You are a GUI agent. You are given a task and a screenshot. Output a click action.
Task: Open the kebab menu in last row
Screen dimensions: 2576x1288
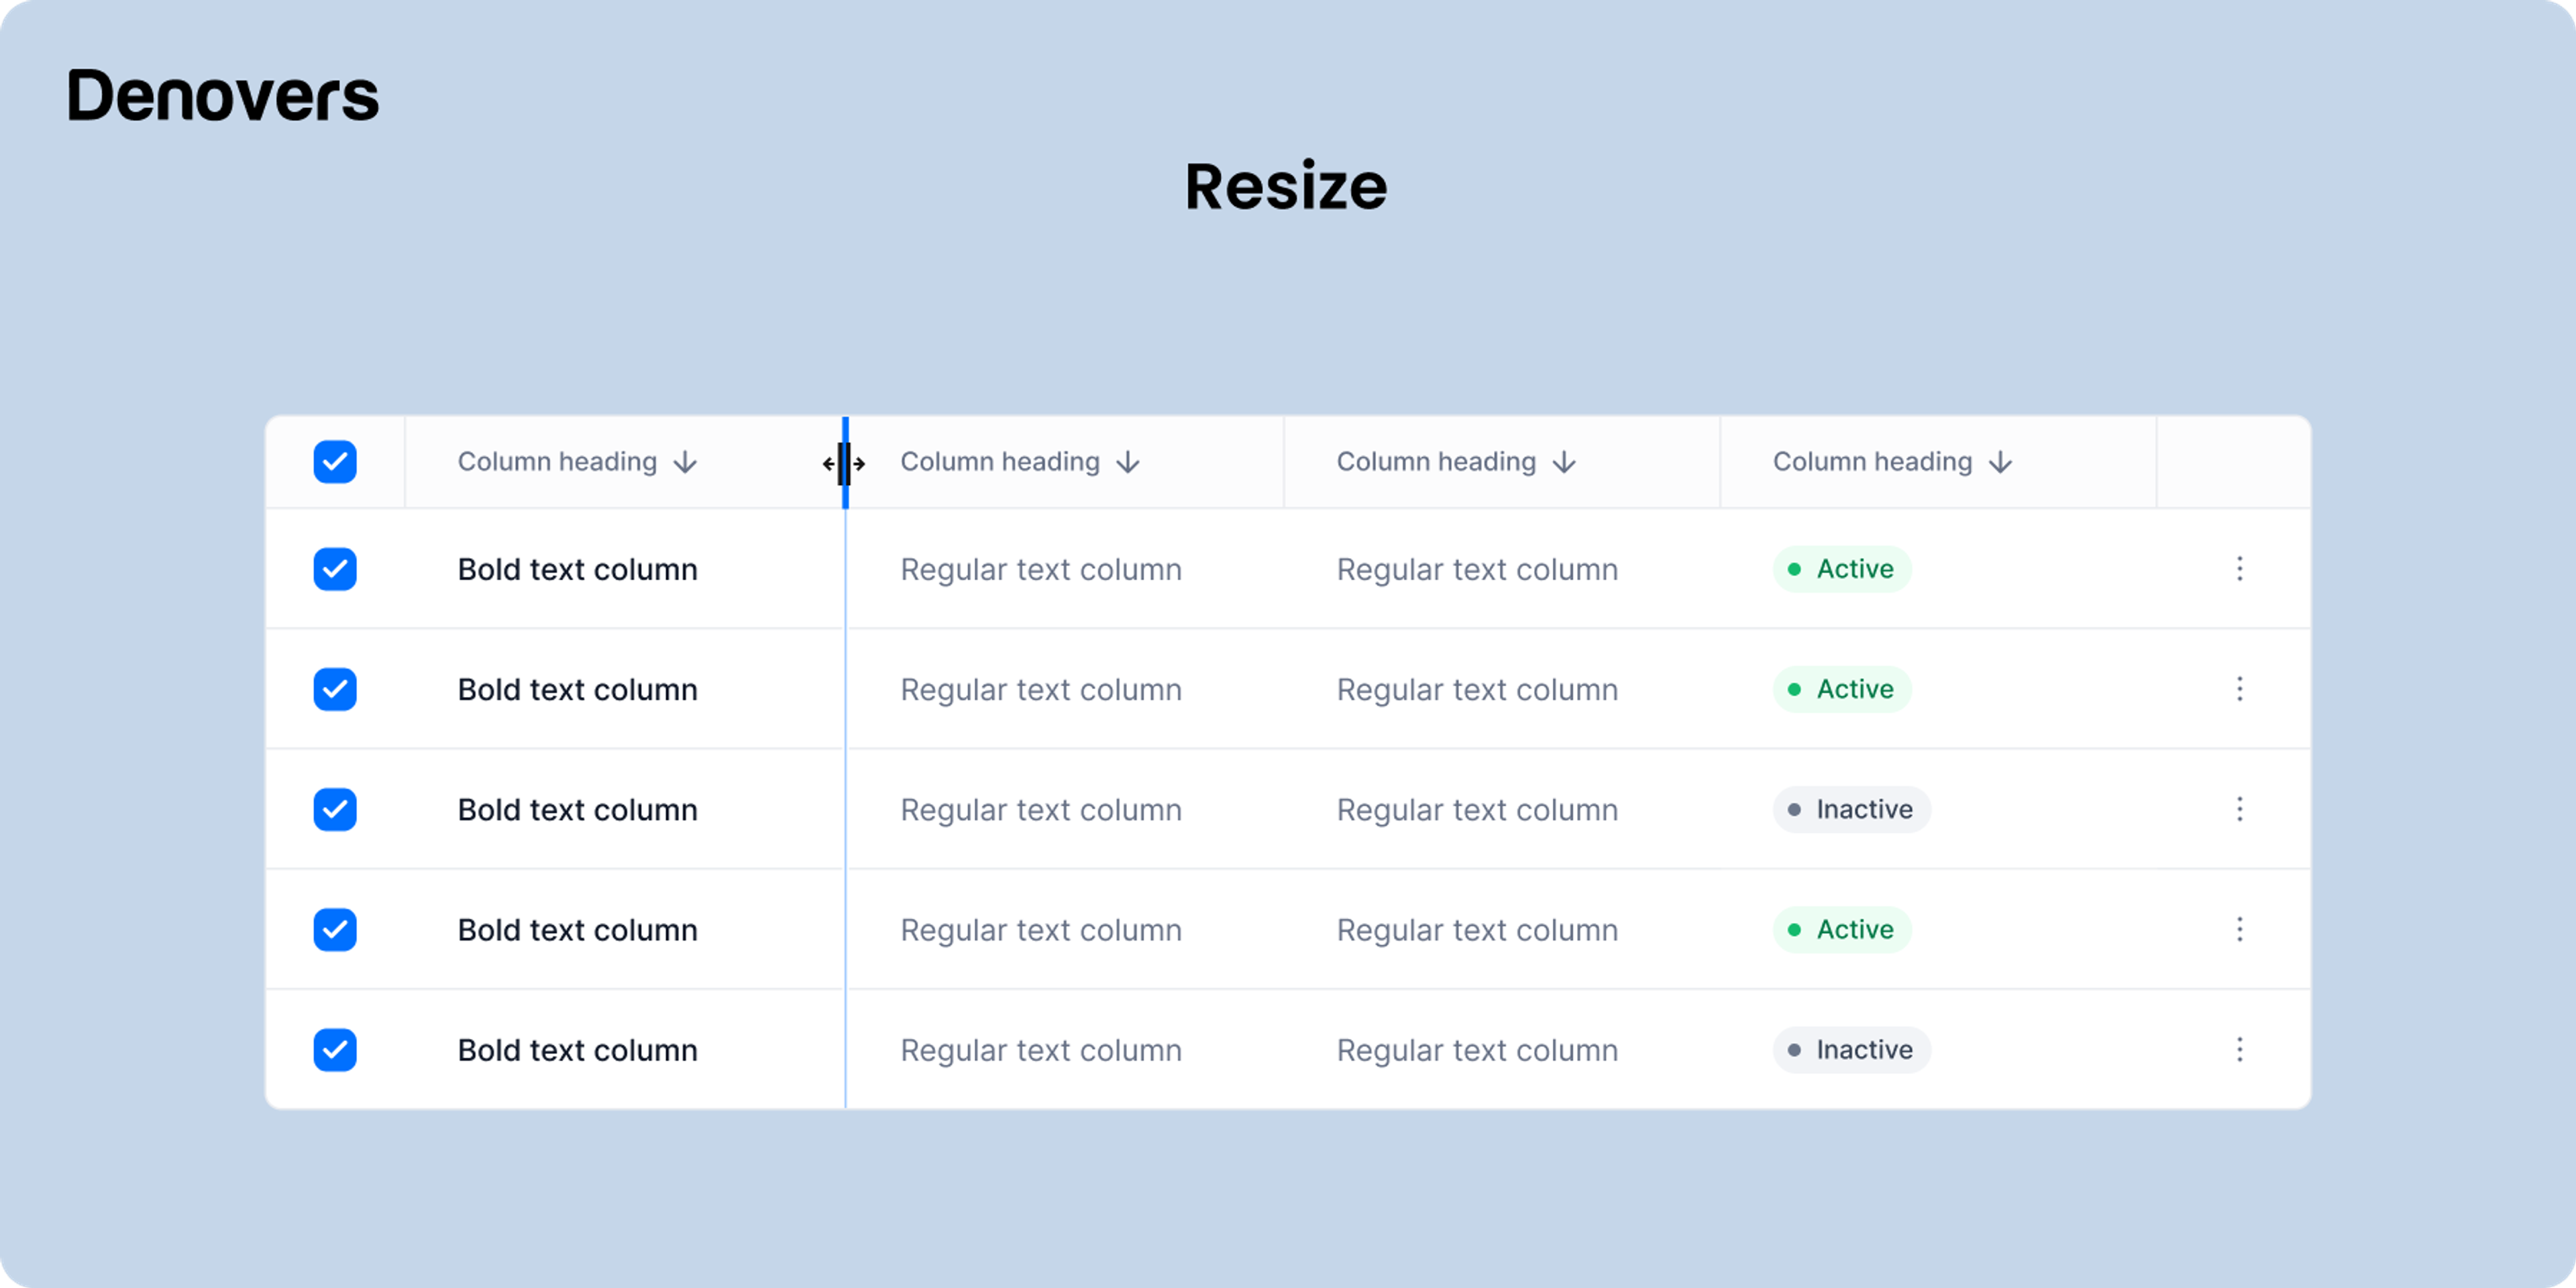[2239, 1049]
